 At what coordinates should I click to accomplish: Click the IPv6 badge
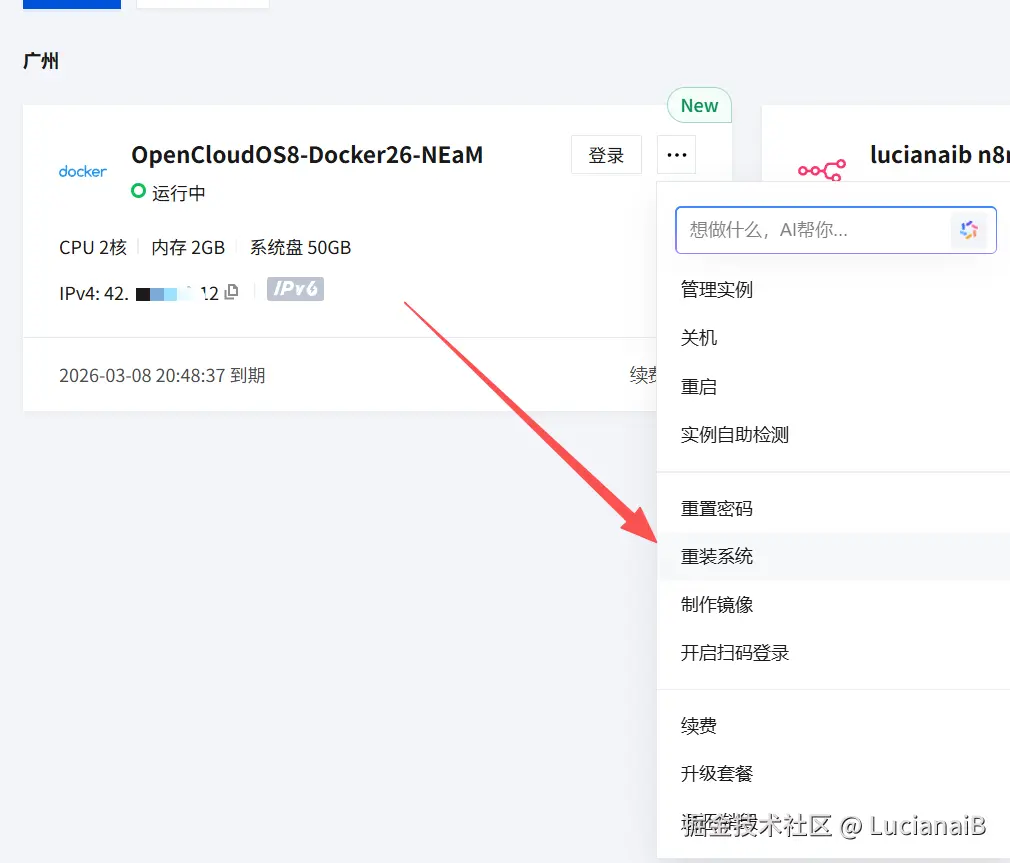295,289
